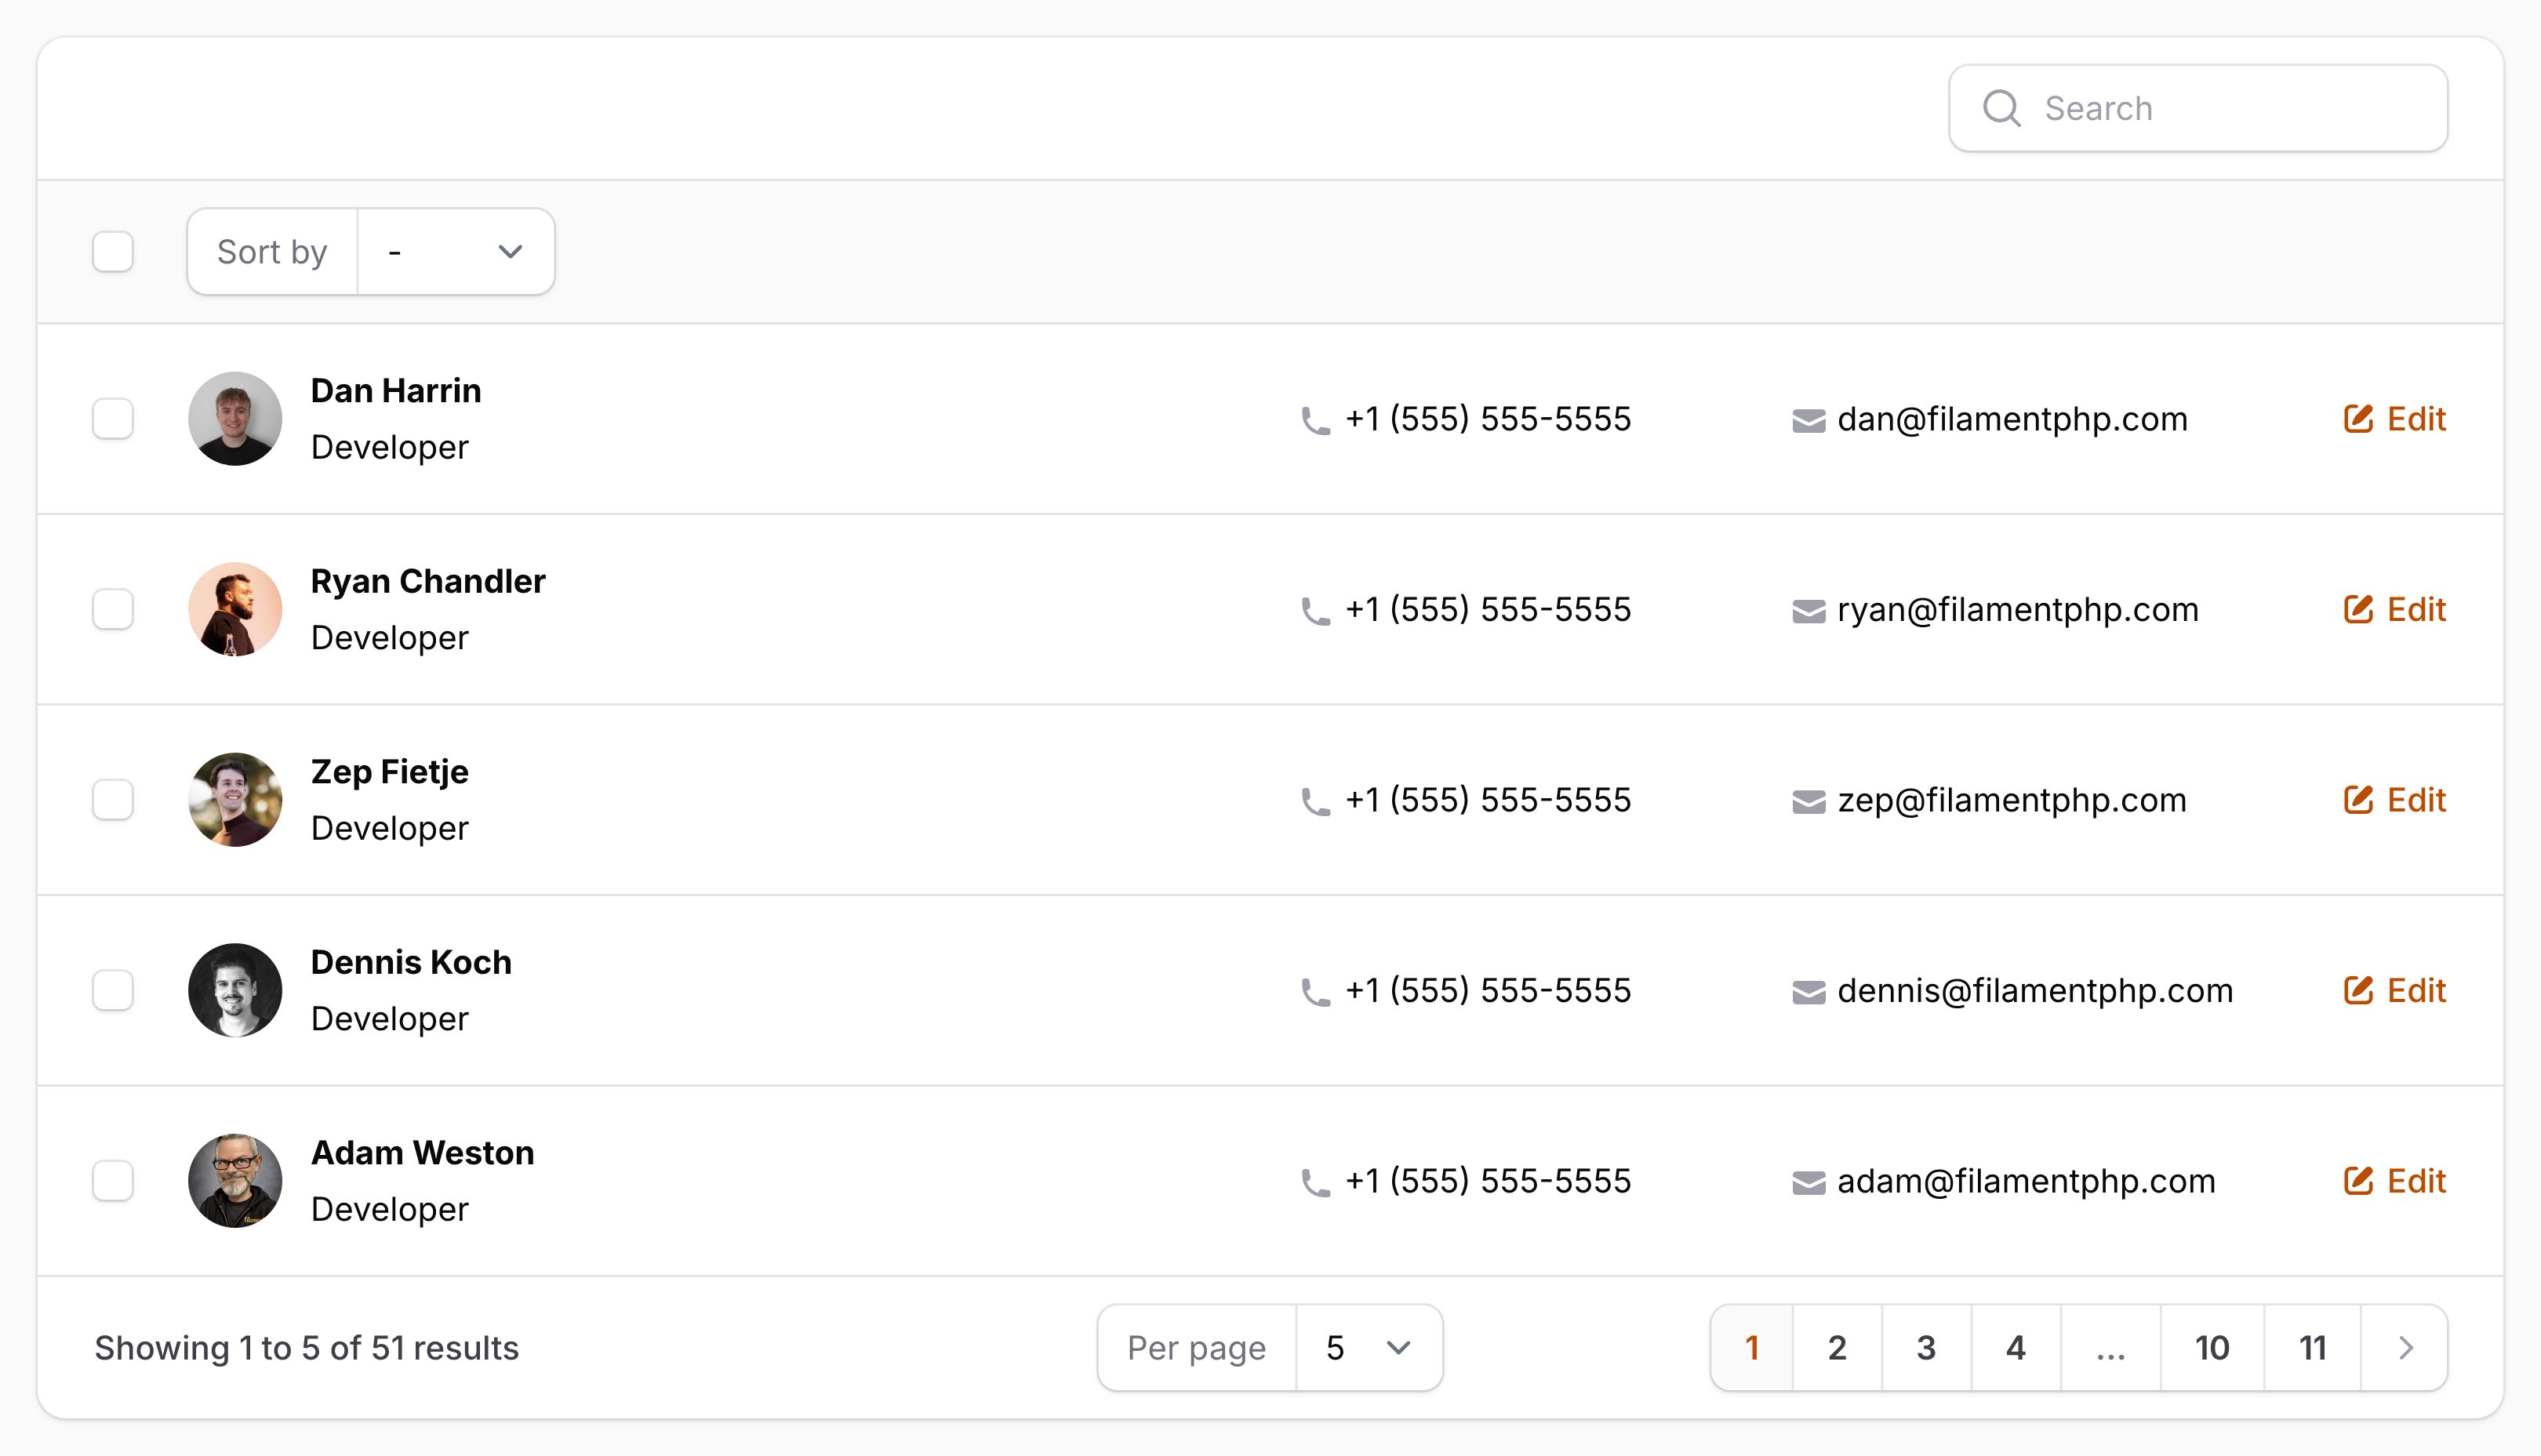Click the envelope icon beside ryan@filamentphp.com
Viewport: 2541px width, 1456px height.
1808,611
